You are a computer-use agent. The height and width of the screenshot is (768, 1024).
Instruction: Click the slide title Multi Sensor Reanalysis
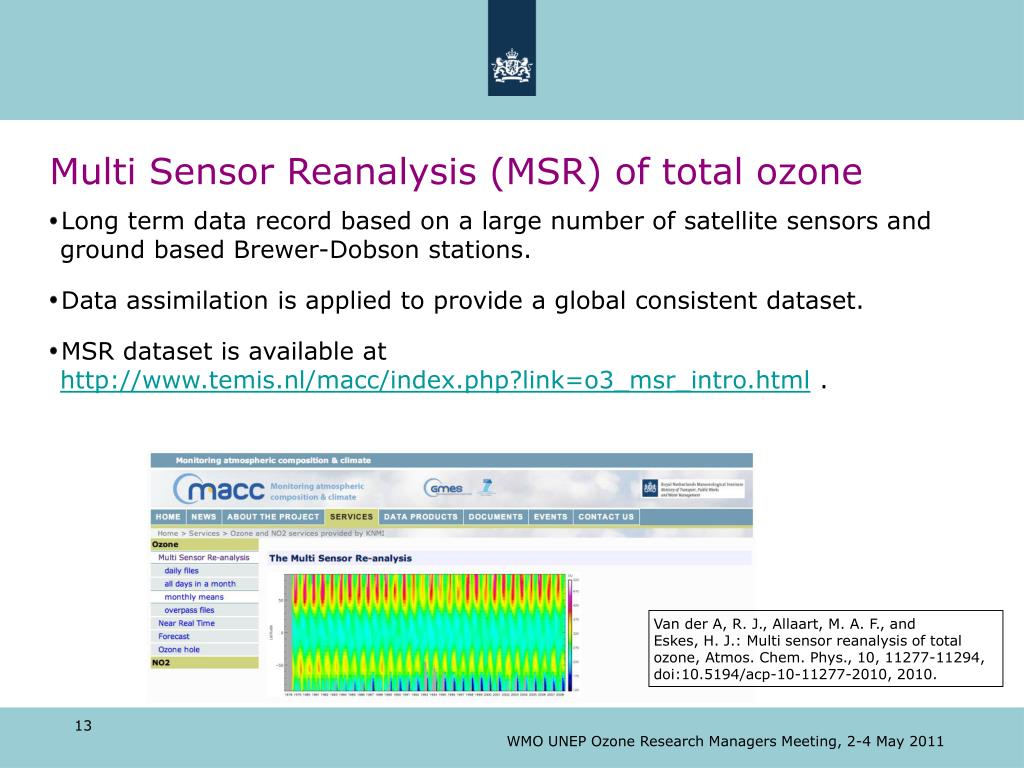(456, 172)
